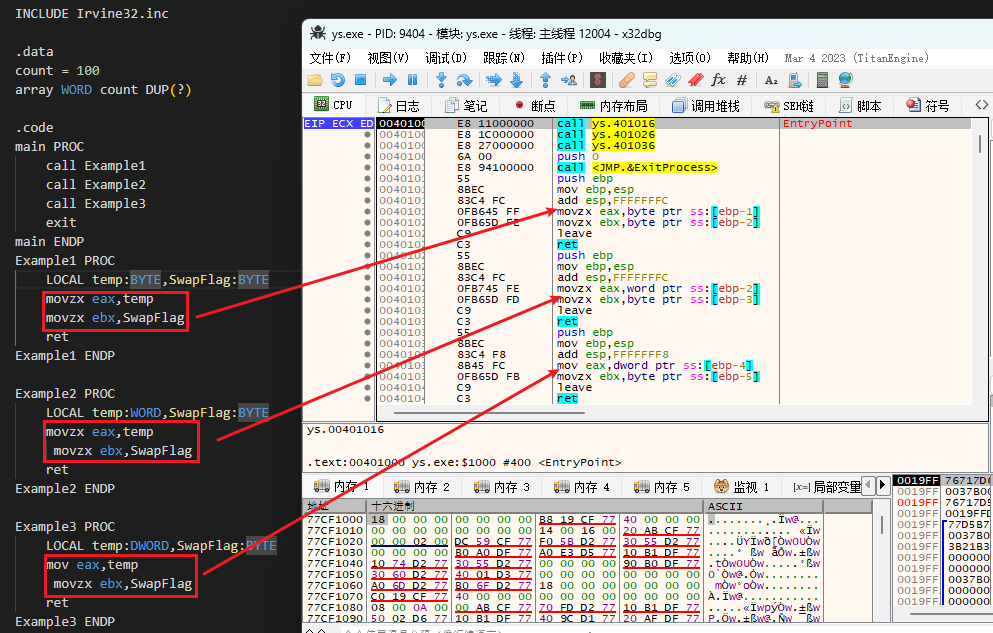This screenshot has height=633, width=993.
Task: Click the globe icon in toolbar
Action: (845, 80)
